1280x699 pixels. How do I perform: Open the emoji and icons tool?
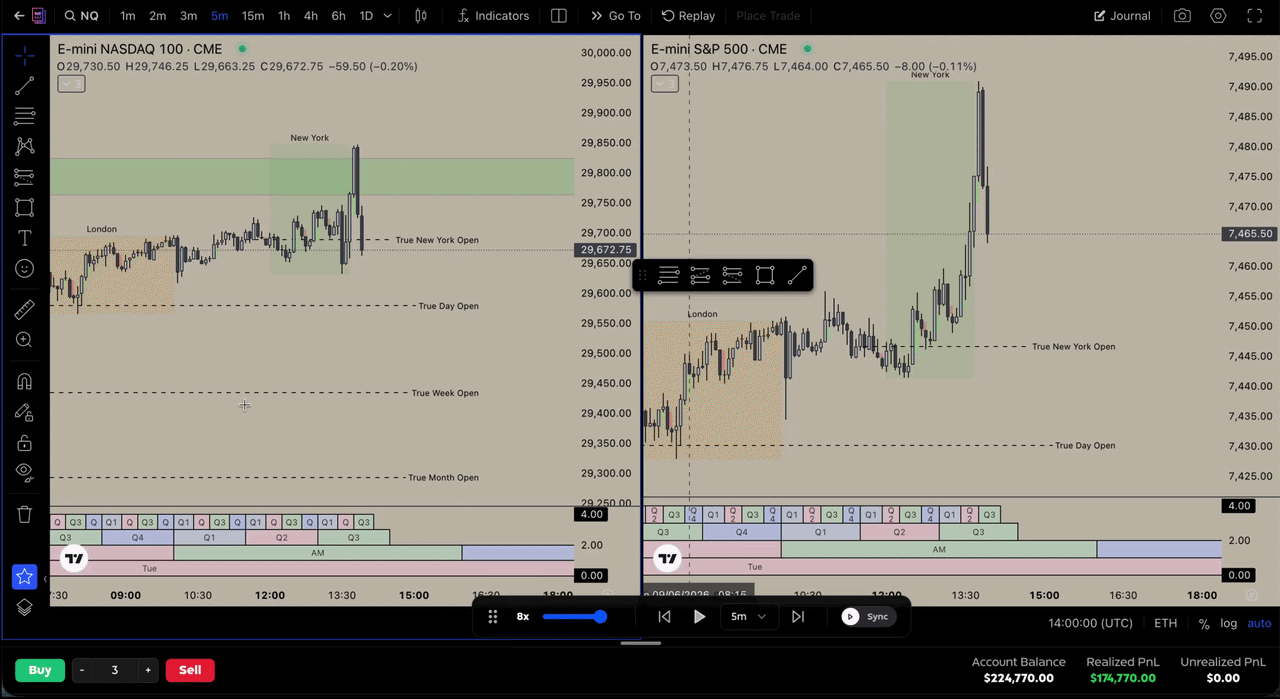pos(25,269)
